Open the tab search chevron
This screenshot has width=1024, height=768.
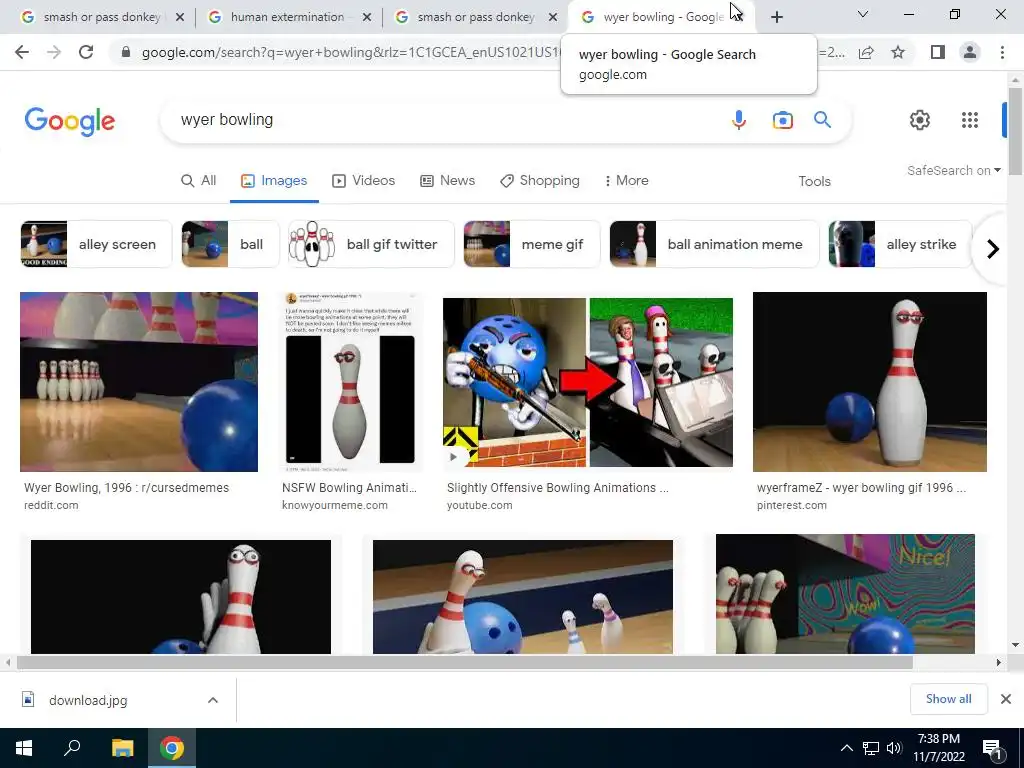click(x=862, y=14)
